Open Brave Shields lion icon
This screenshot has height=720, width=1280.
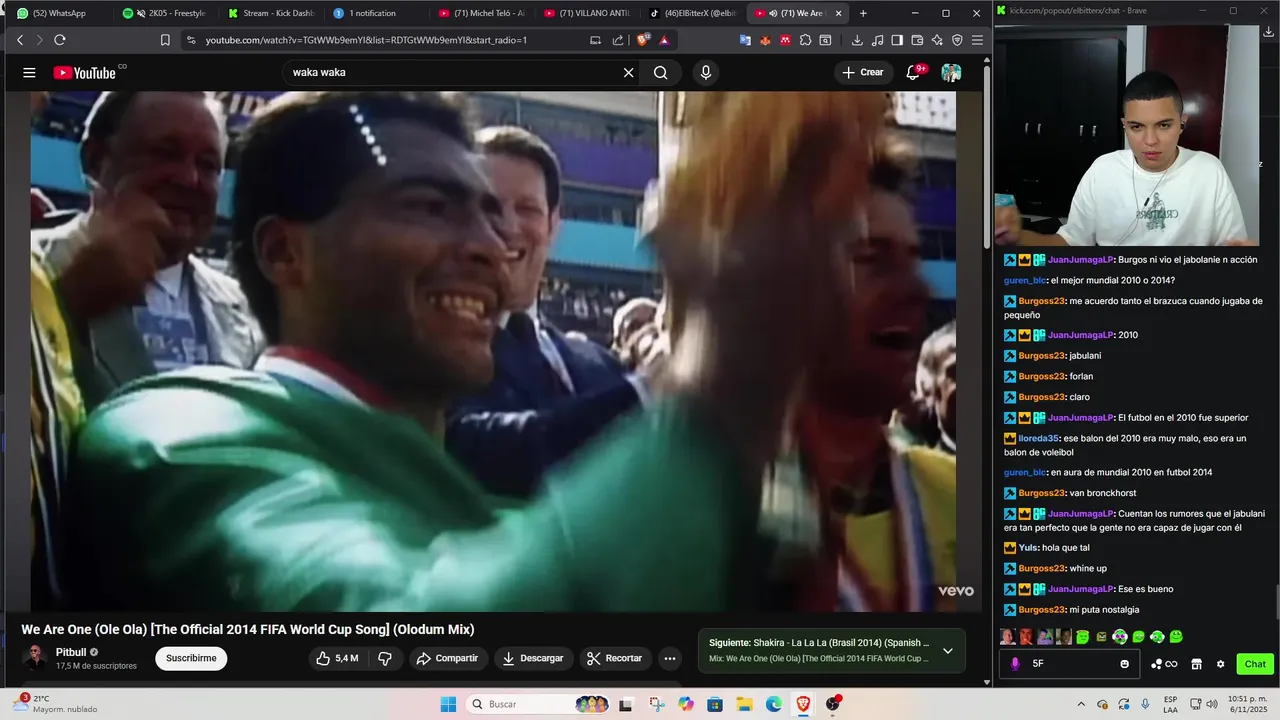[643, 40]
